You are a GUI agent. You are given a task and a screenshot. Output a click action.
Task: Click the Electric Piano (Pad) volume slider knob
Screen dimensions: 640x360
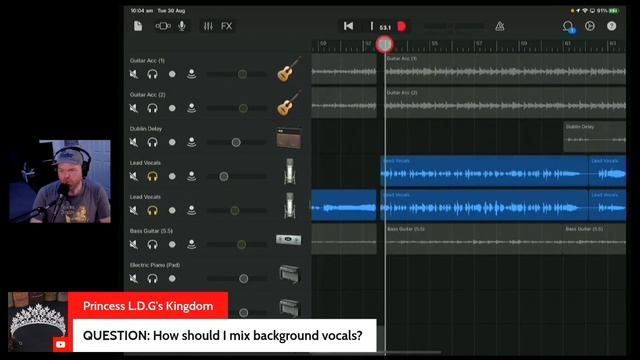click(x=244, y=278)
